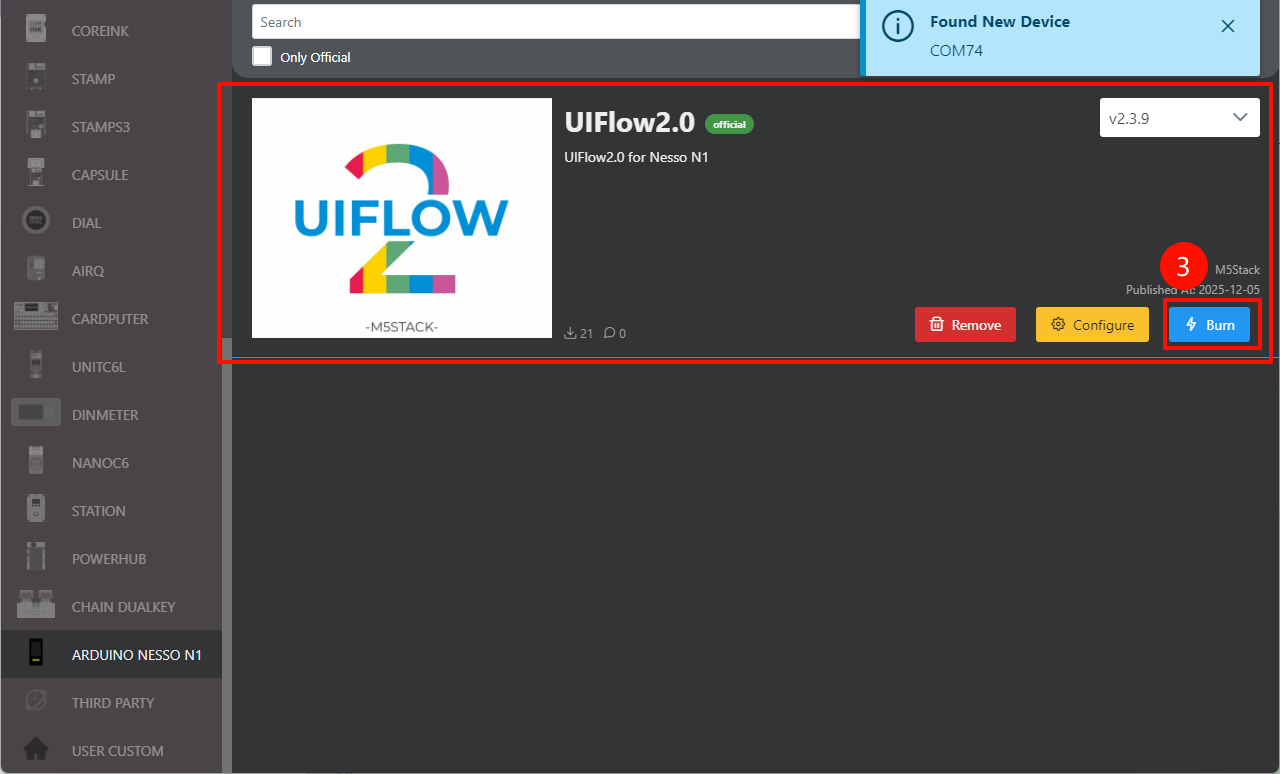The image size is (1280, 774).
Task: Click the CoreInk device icon
Action: (x=36, y=29)
